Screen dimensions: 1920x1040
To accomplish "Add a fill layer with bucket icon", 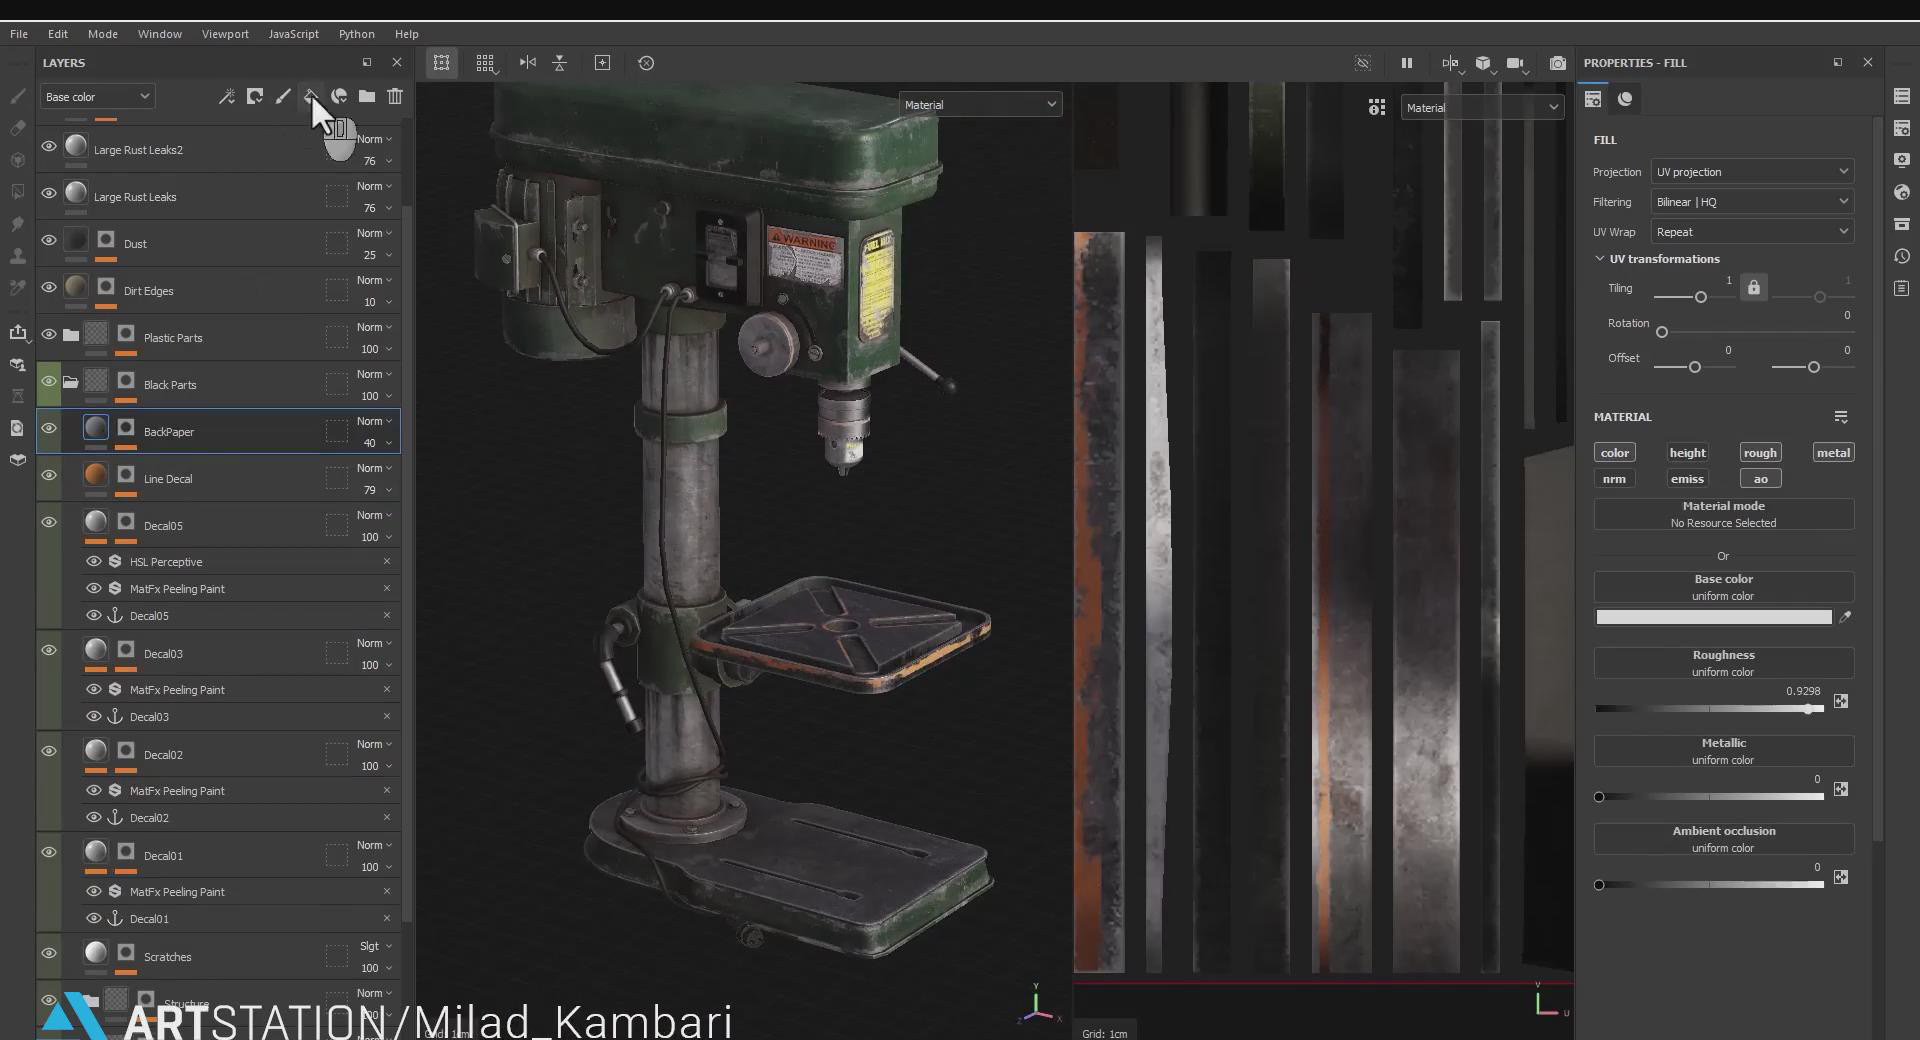I will point(311,96).
